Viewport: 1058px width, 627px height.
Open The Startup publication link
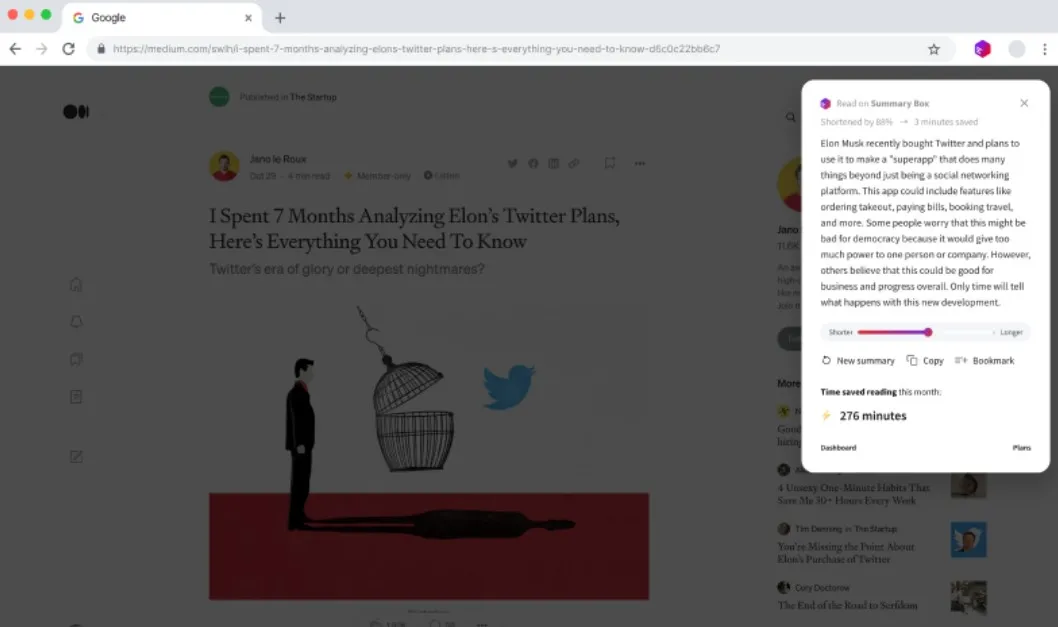click(313, 97)
